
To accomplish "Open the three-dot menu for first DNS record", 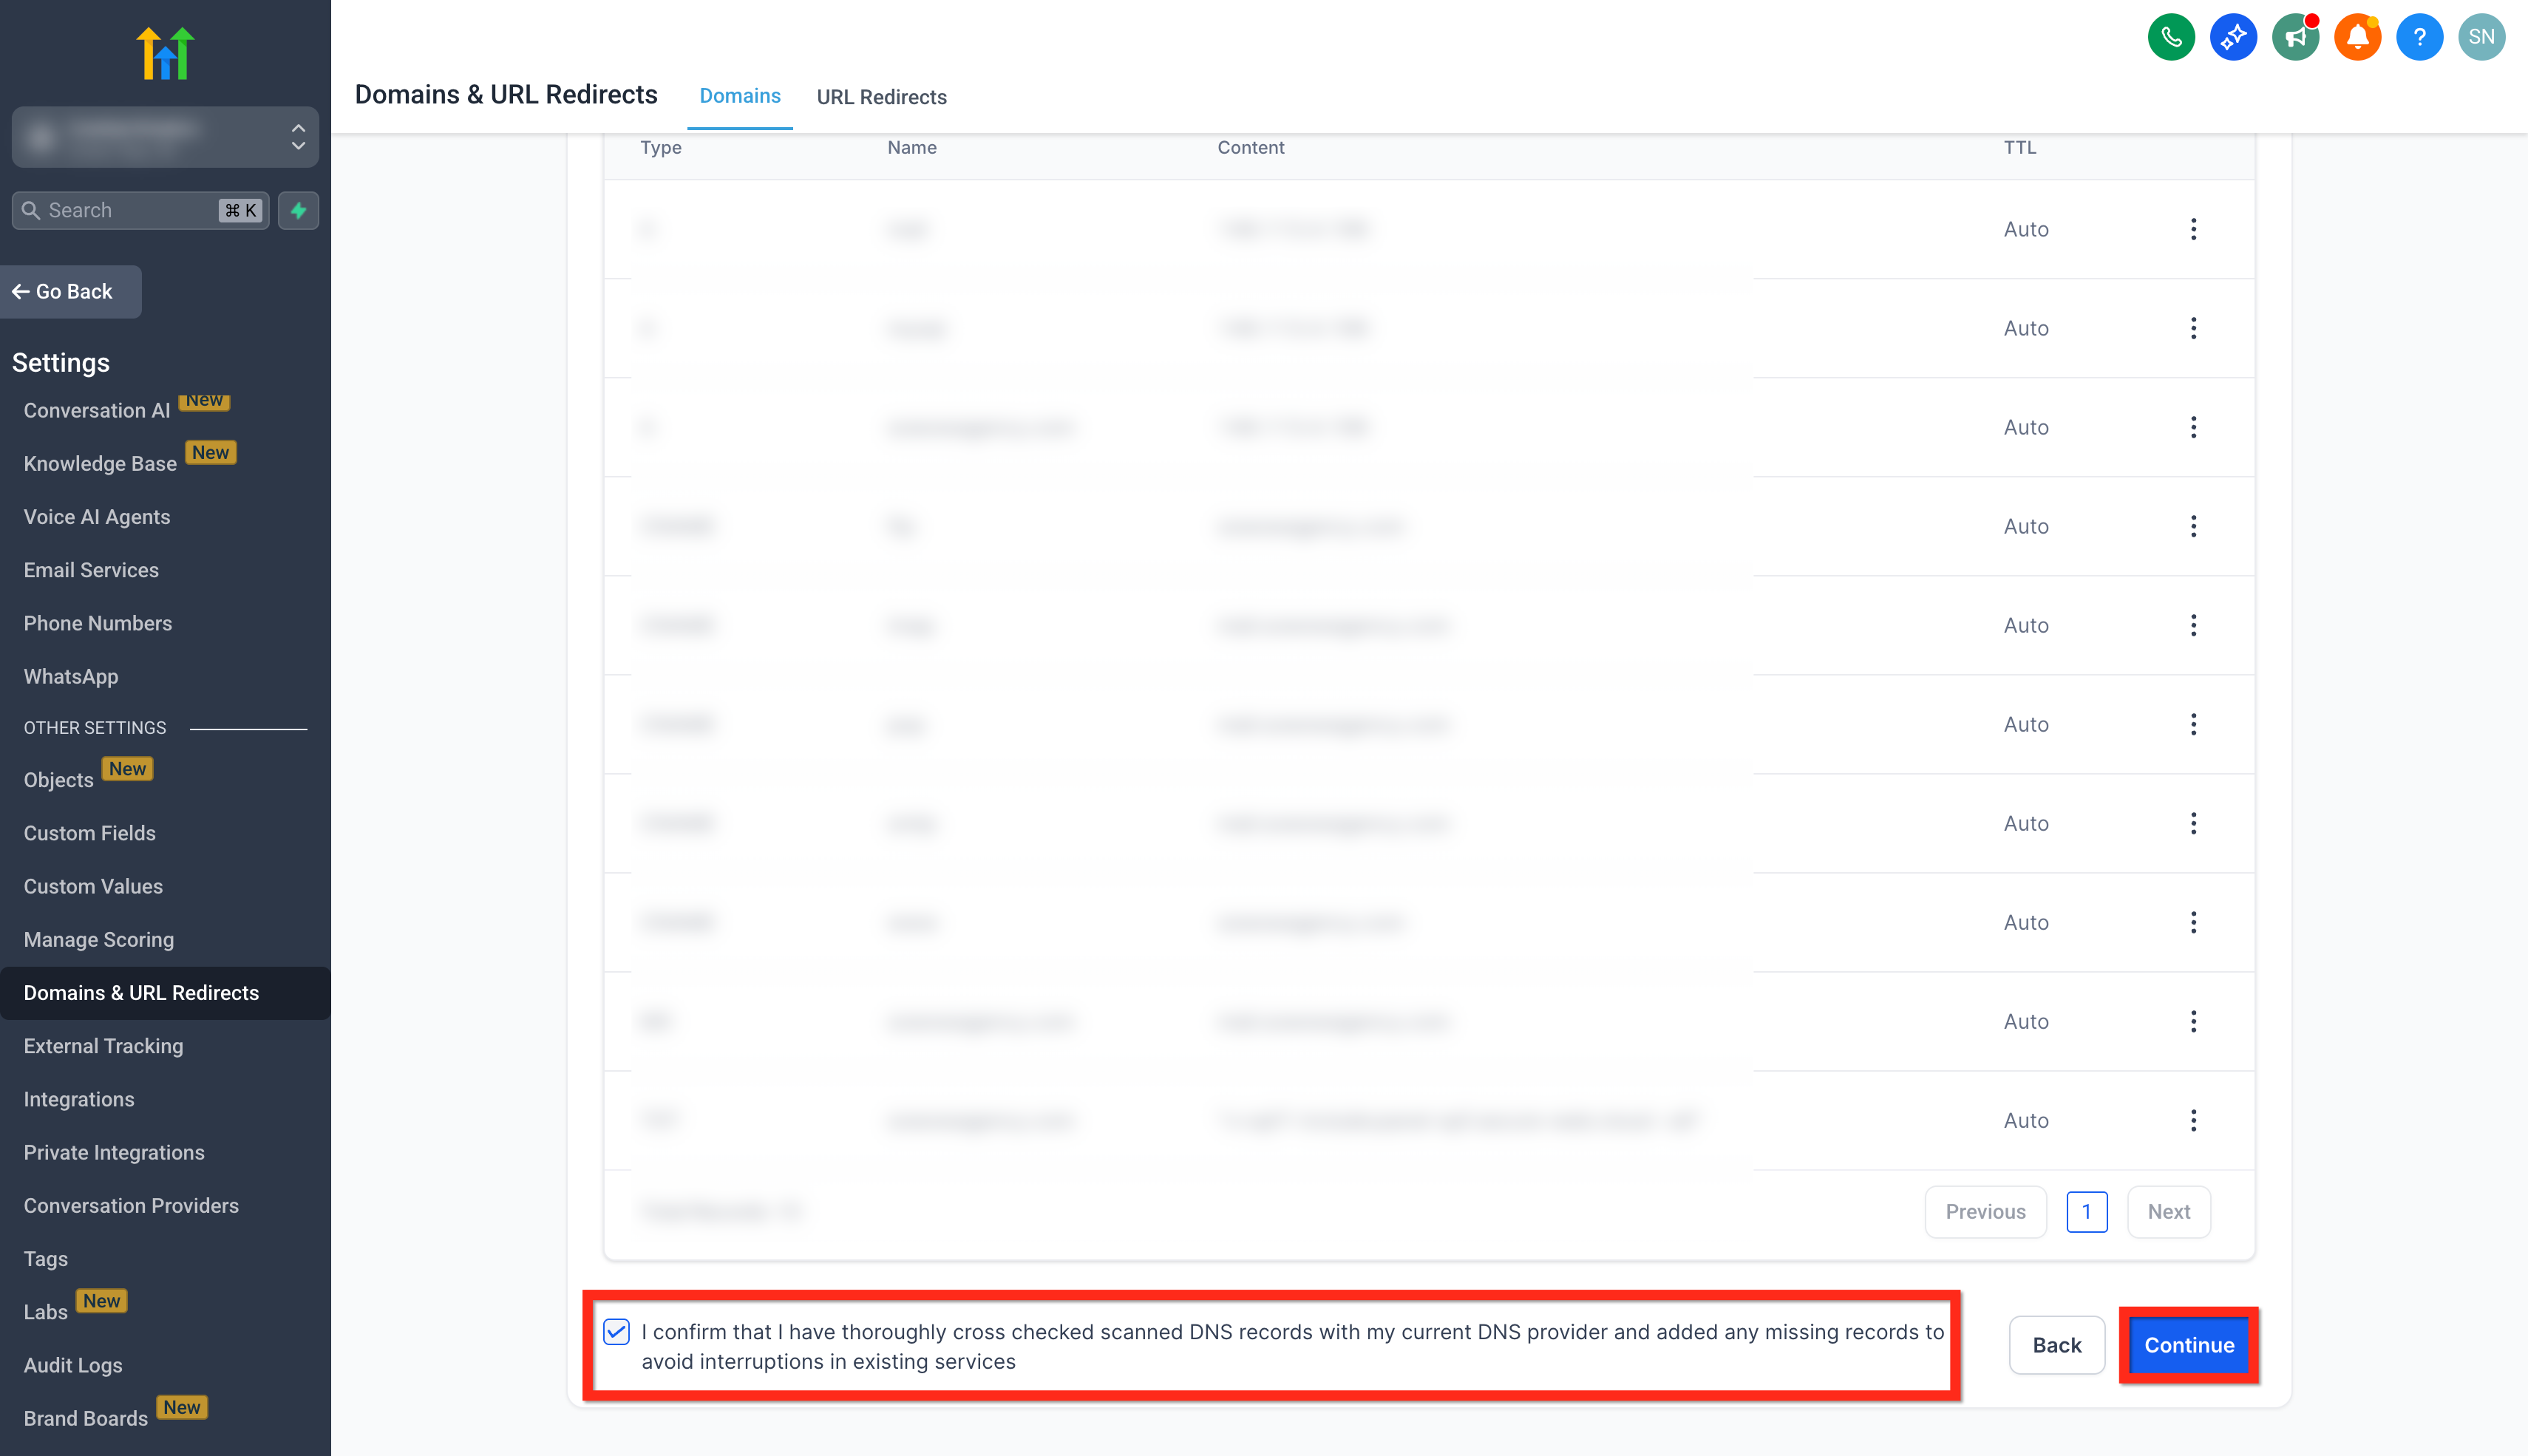I will (x=2193, y=229).
